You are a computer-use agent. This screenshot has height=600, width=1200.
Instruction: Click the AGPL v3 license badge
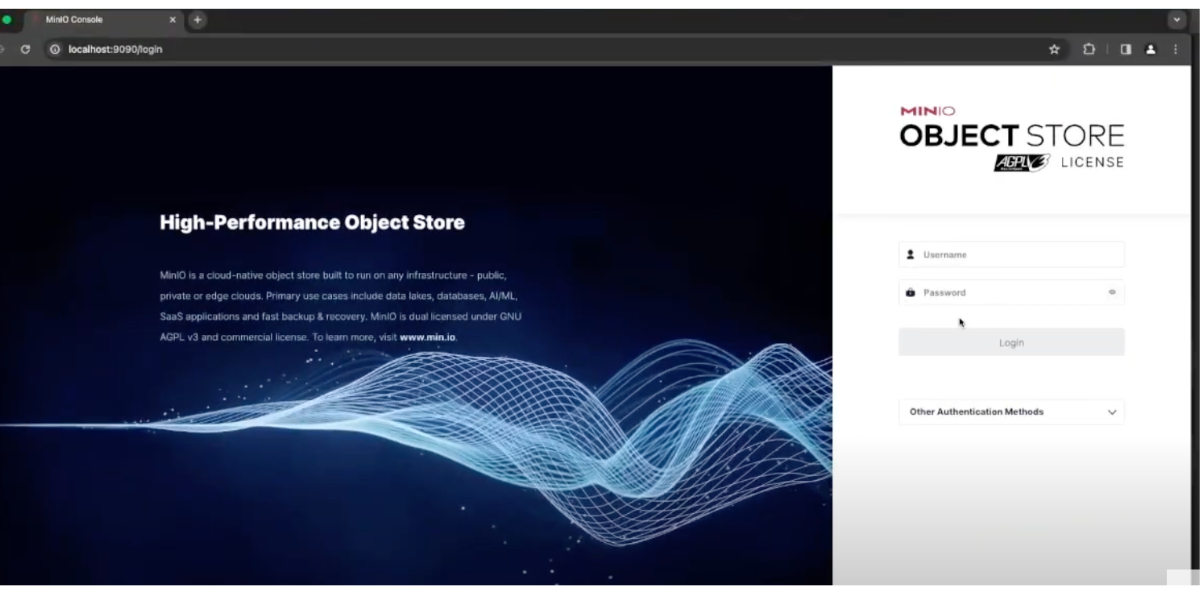coord(1020,163)
